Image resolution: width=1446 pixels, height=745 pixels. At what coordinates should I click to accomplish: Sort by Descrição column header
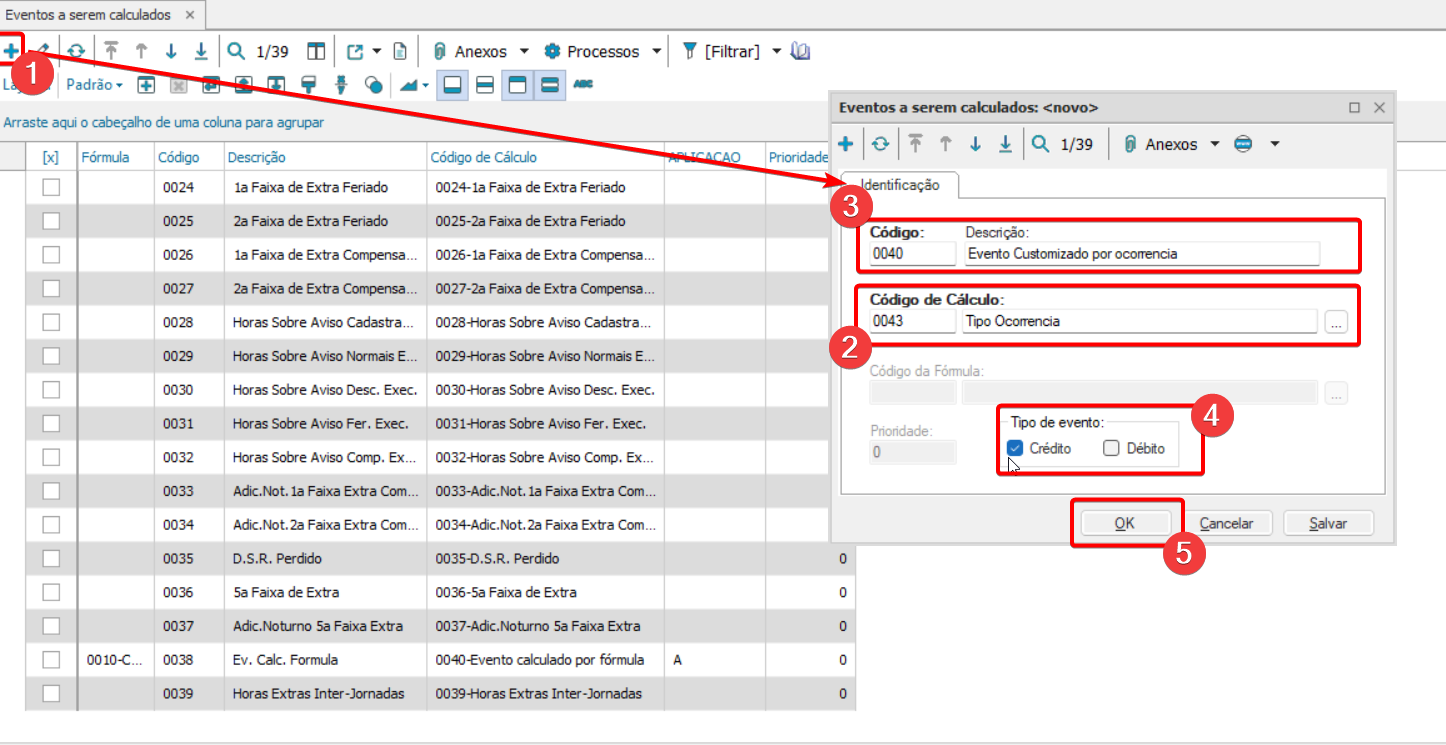pyautogui.click(x=325, y=157)
